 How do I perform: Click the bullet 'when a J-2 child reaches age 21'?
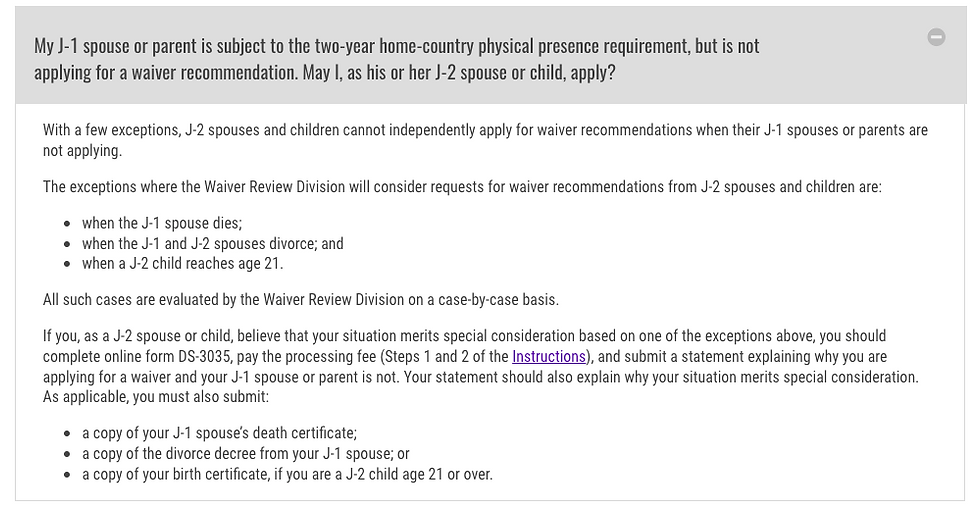tap(182, 263)
